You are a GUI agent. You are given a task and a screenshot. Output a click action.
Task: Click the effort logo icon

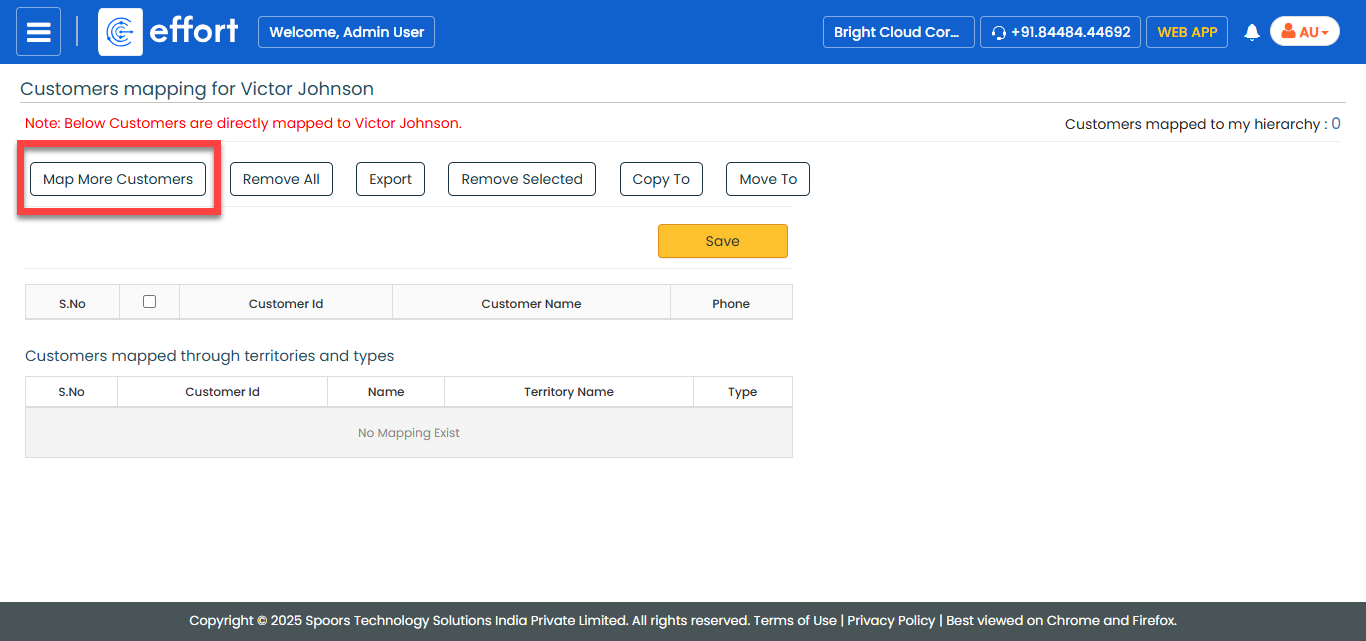[x=120, y=32]
